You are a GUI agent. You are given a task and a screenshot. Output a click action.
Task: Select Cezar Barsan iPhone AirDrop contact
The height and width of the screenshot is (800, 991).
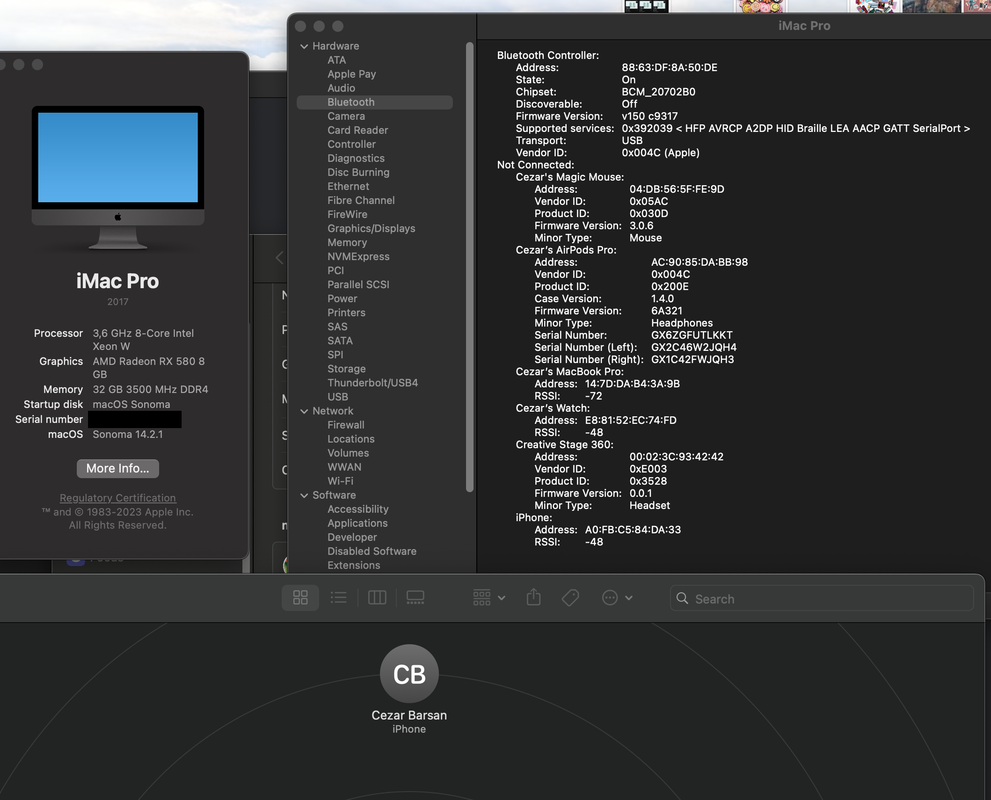point(409,689)
